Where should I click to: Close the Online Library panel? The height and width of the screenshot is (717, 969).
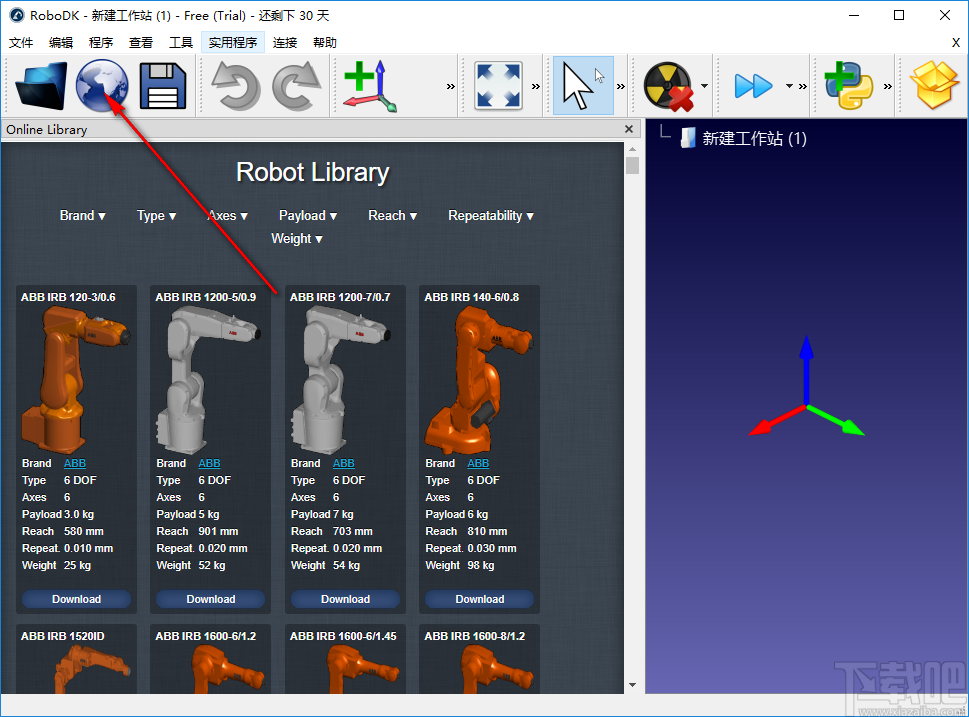point(629,129)
